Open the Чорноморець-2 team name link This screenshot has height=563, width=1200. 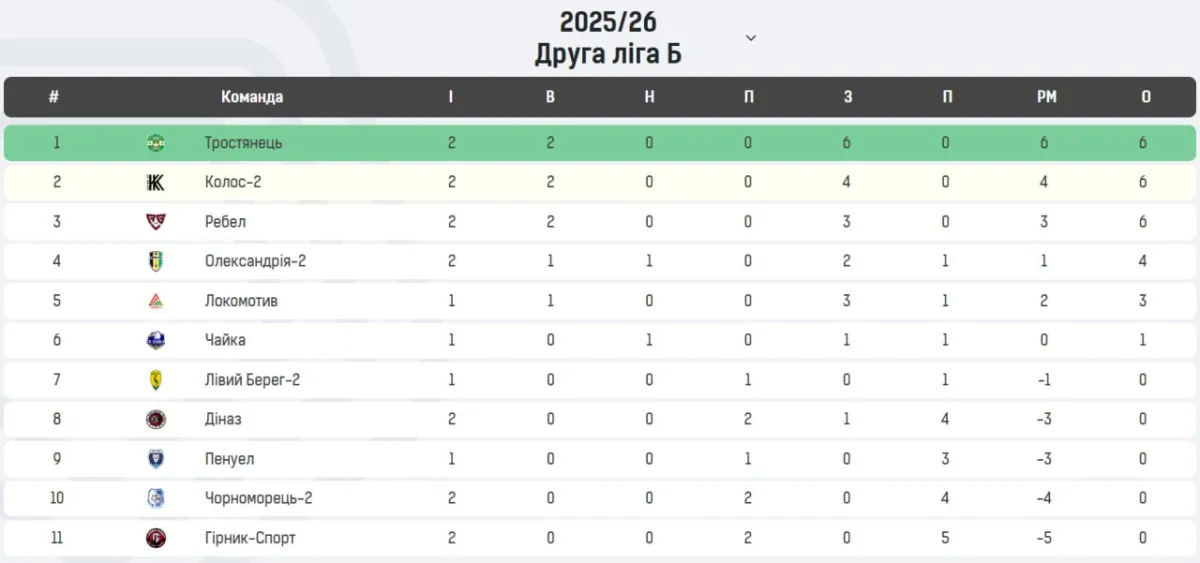tap(259, 498)
